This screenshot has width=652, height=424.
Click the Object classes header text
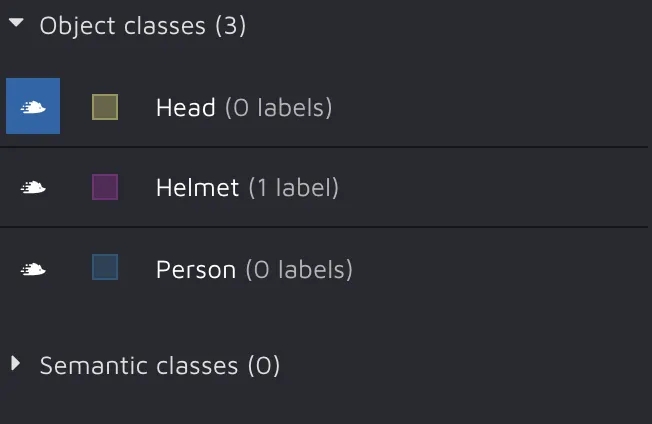pos(124,25)
